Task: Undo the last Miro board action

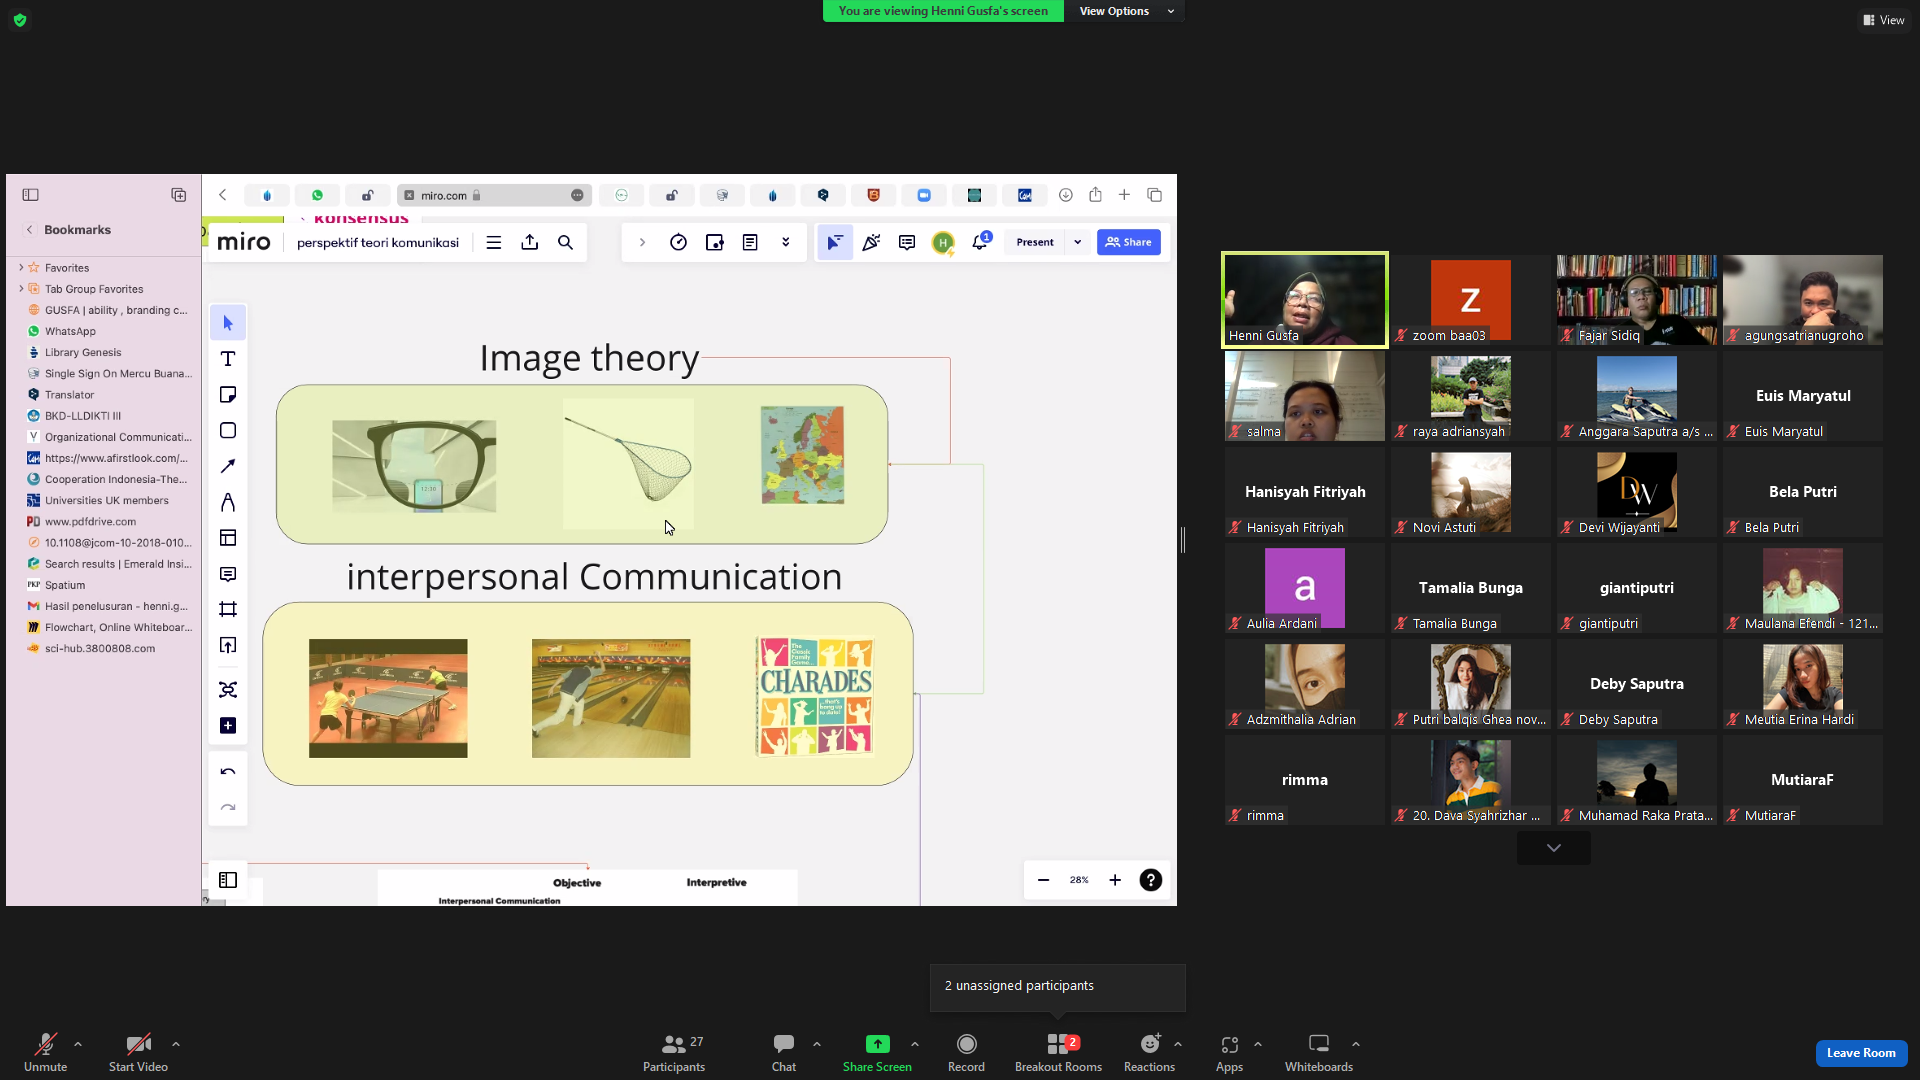Action: point(228,772)
